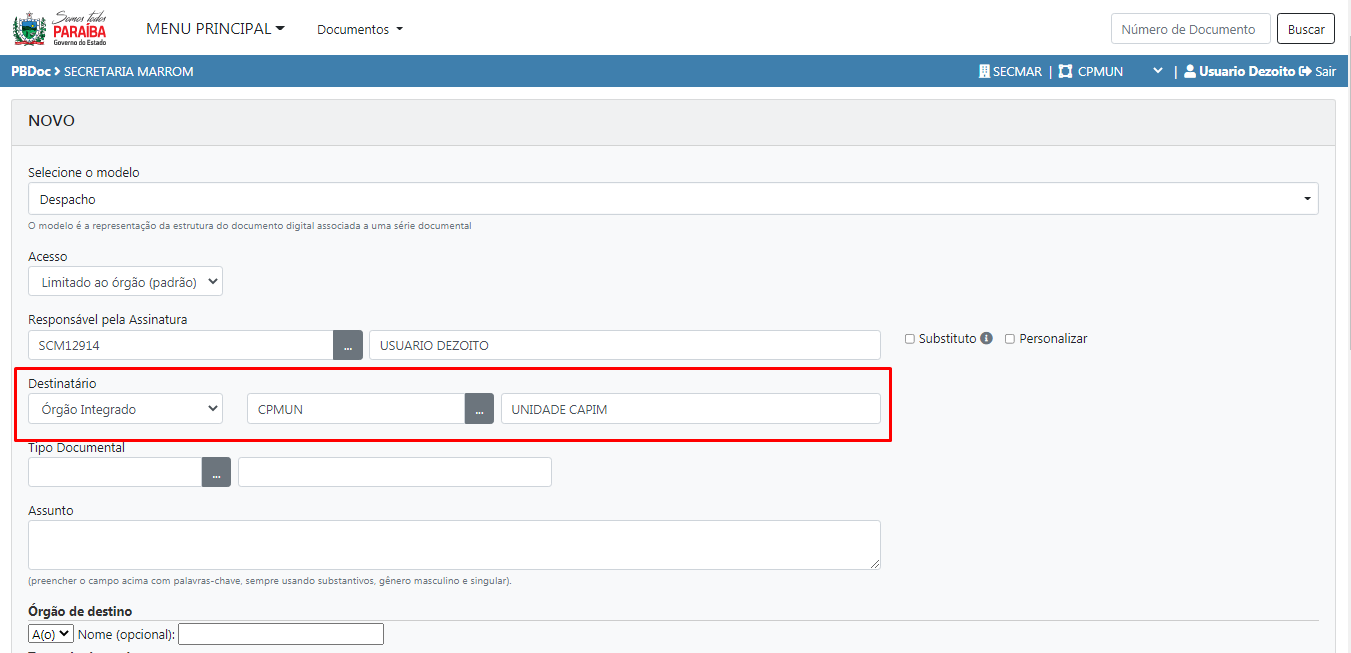Tick the Personalizar checkbox
The width and height of the screenshot is (1351, 653).
click(x=1010, y=339)
